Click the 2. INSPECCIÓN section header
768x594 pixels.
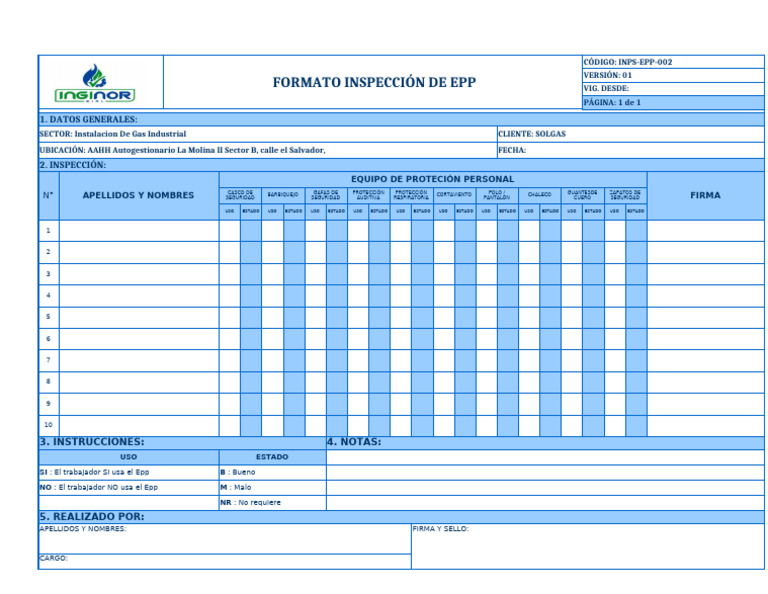pyautogui.click(x=401, y=165)
